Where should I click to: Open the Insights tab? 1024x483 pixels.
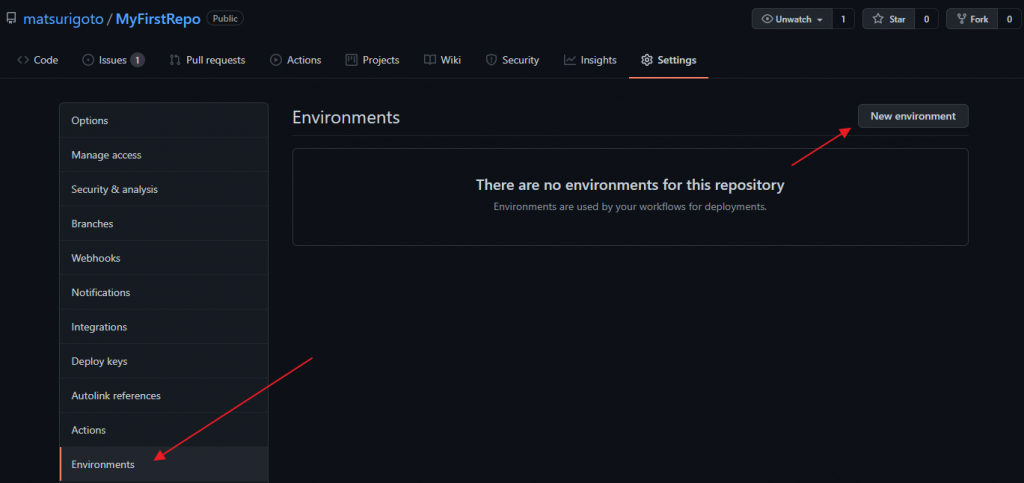[590, 60]
